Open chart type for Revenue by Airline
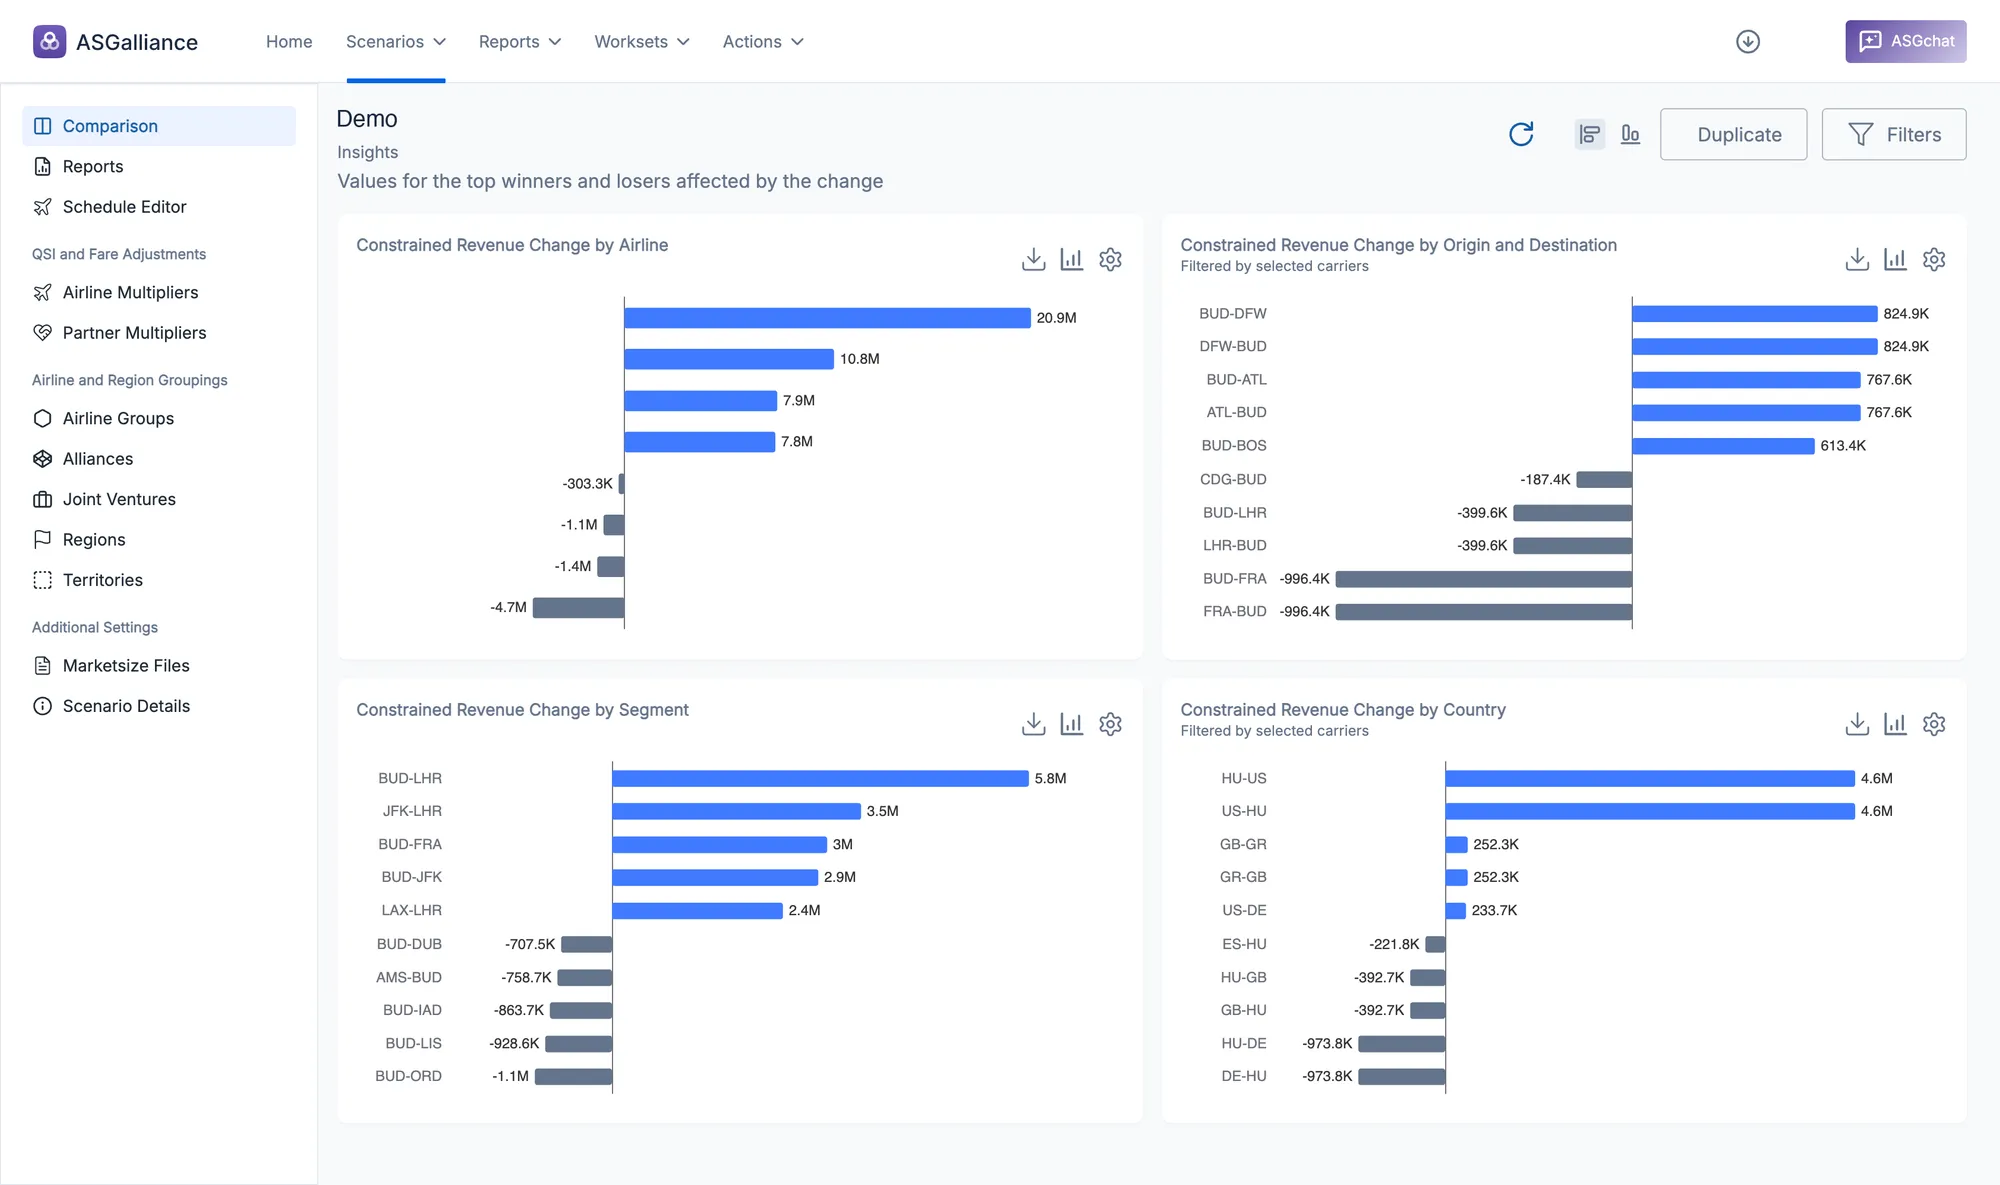Image resolution: width=2000 pixels, height=1185 pixels. pos(1071,259)
